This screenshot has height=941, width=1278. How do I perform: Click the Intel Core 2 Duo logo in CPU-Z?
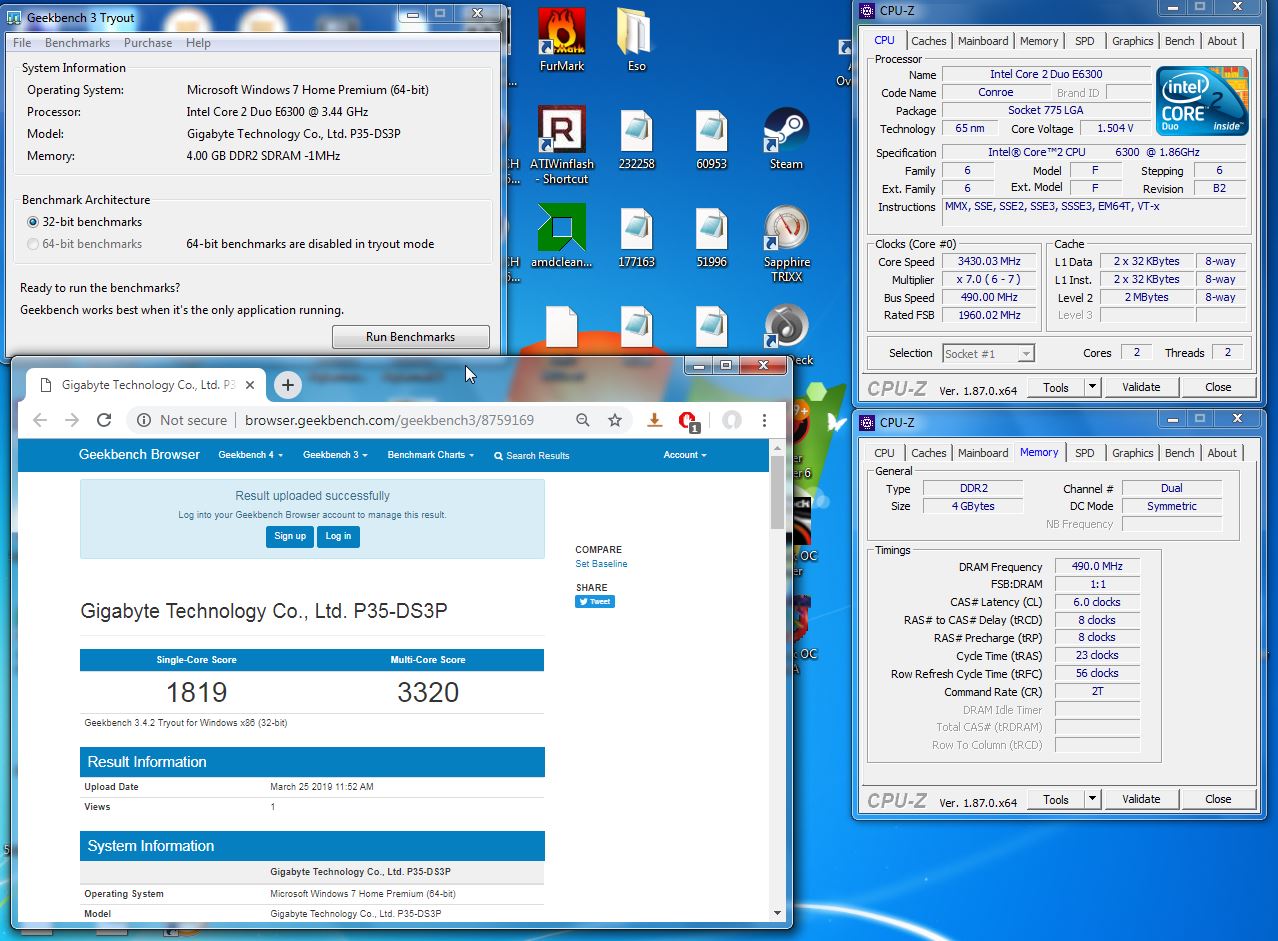(x=1202, y=101)
